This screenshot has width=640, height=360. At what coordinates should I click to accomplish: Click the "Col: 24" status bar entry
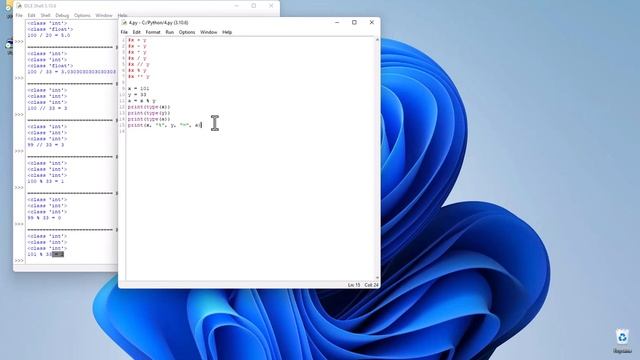pos(371,285)
